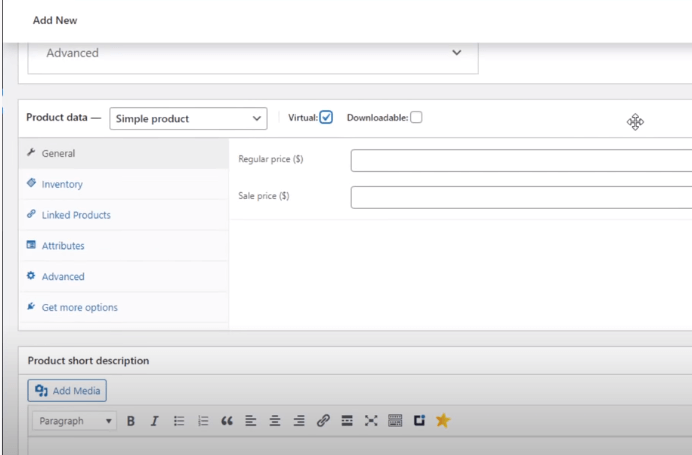Viewport: 692px width, 455px height.
Task: Expand the Advanced panel chevron at top
Action: pos(457,53)
